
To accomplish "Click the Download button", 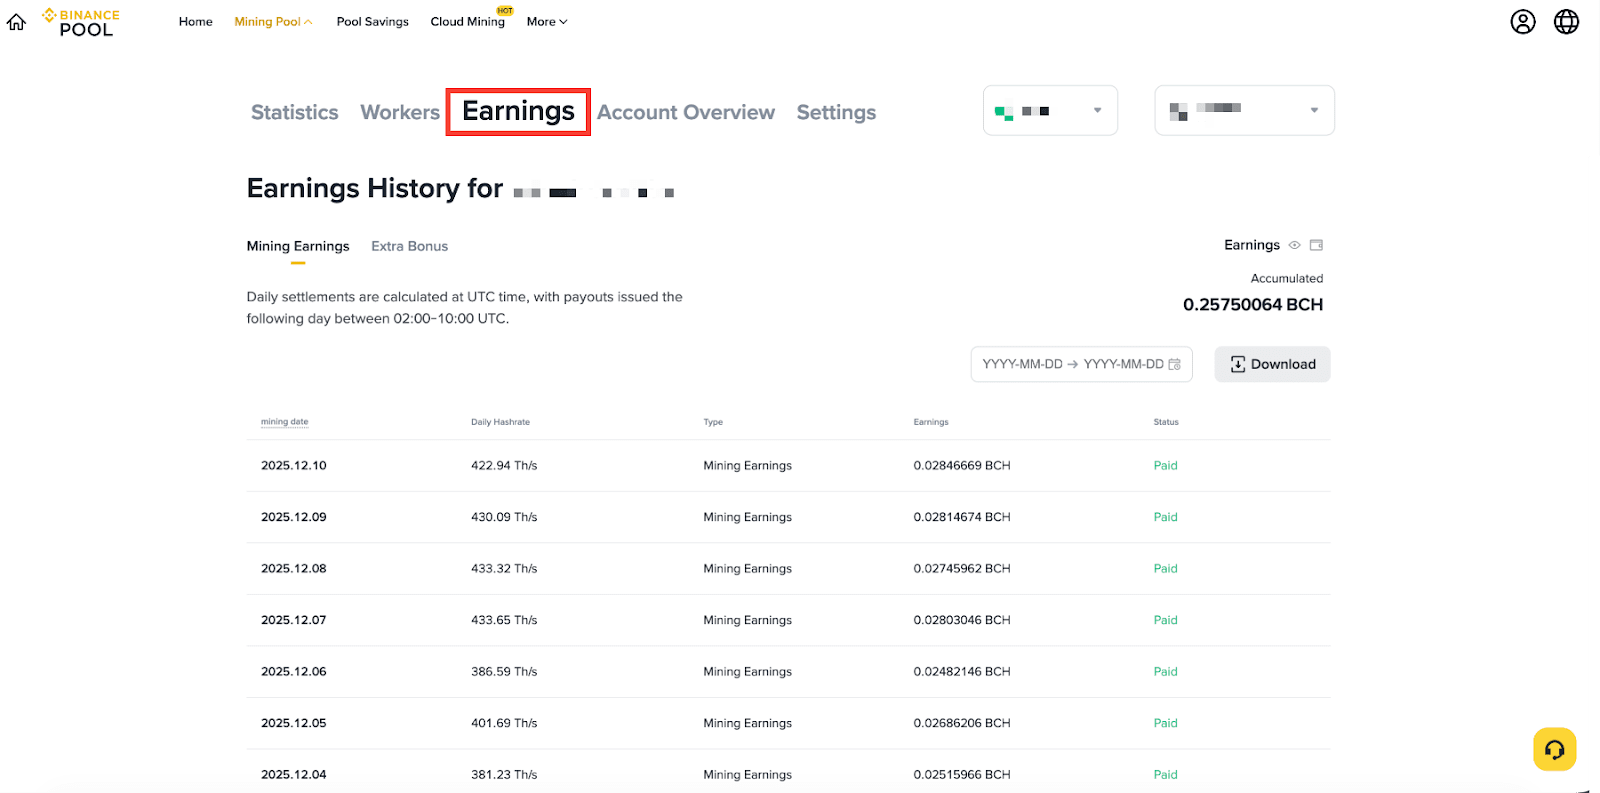I will tap(1272, 364).
